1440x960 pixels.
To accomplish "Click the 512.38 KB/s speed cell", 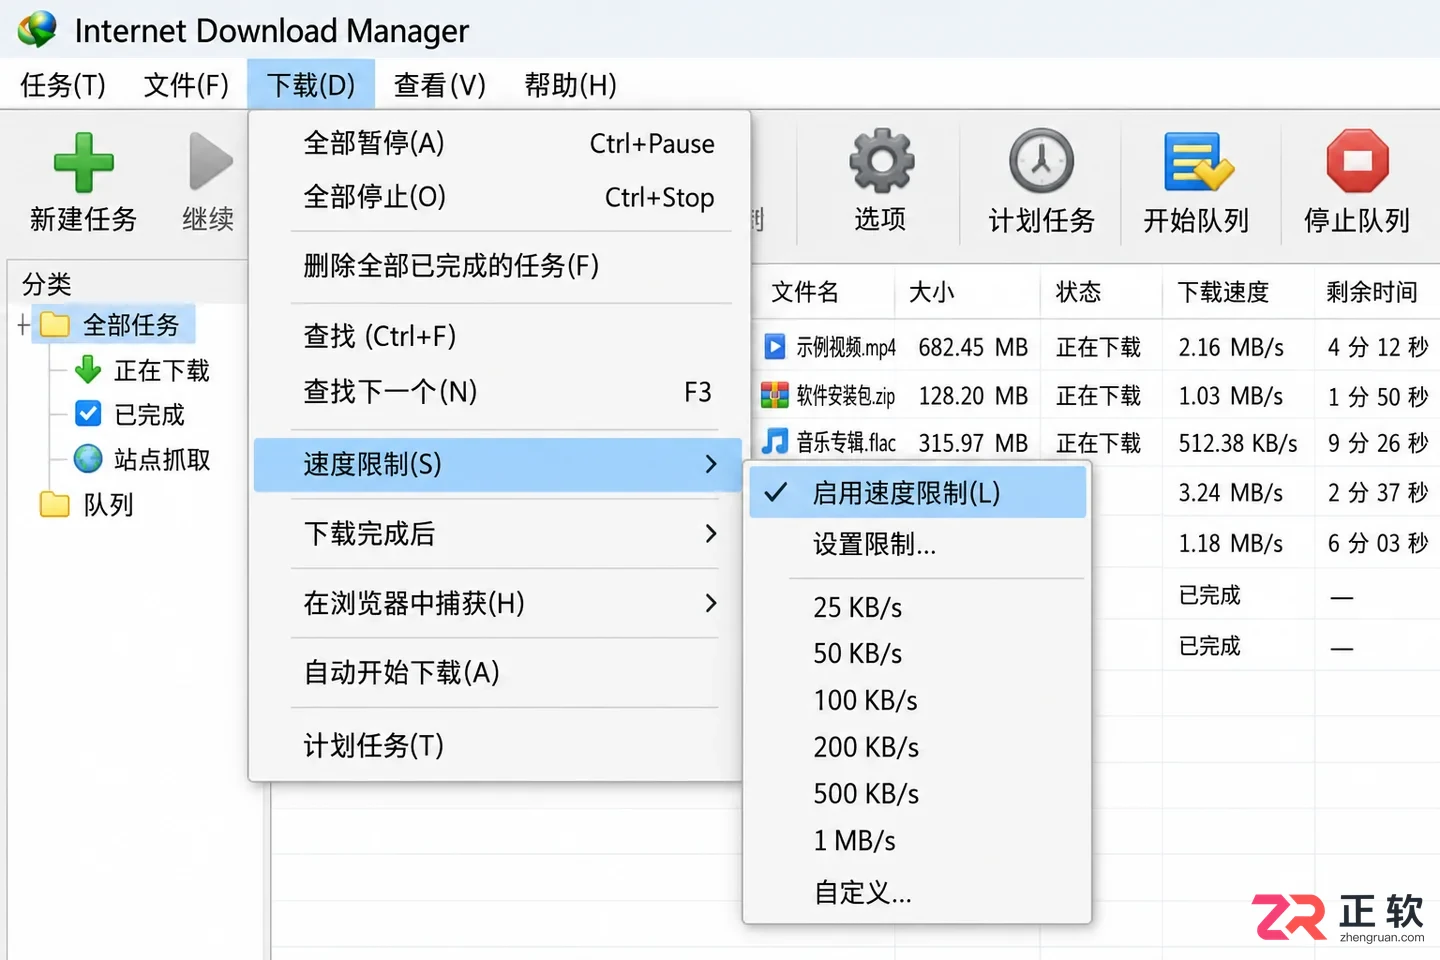I will click(x=1238, y=443).
